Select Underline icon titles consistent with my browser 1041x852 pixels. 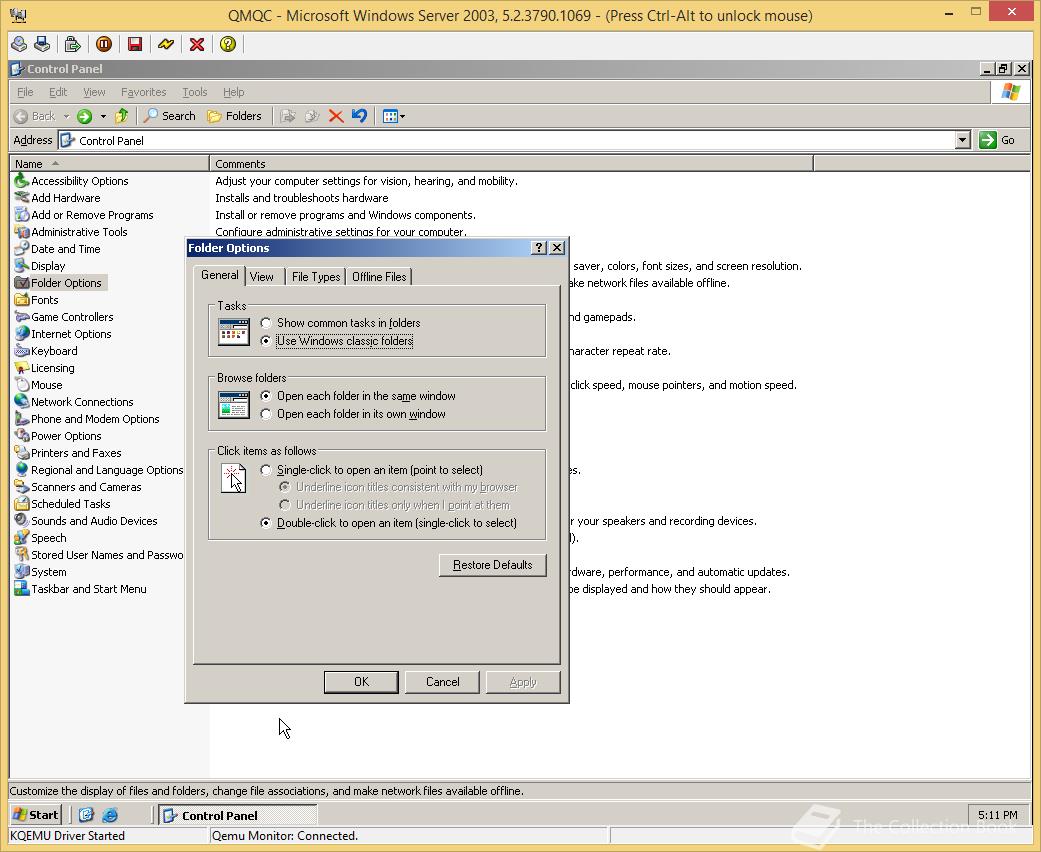point(398,487)
